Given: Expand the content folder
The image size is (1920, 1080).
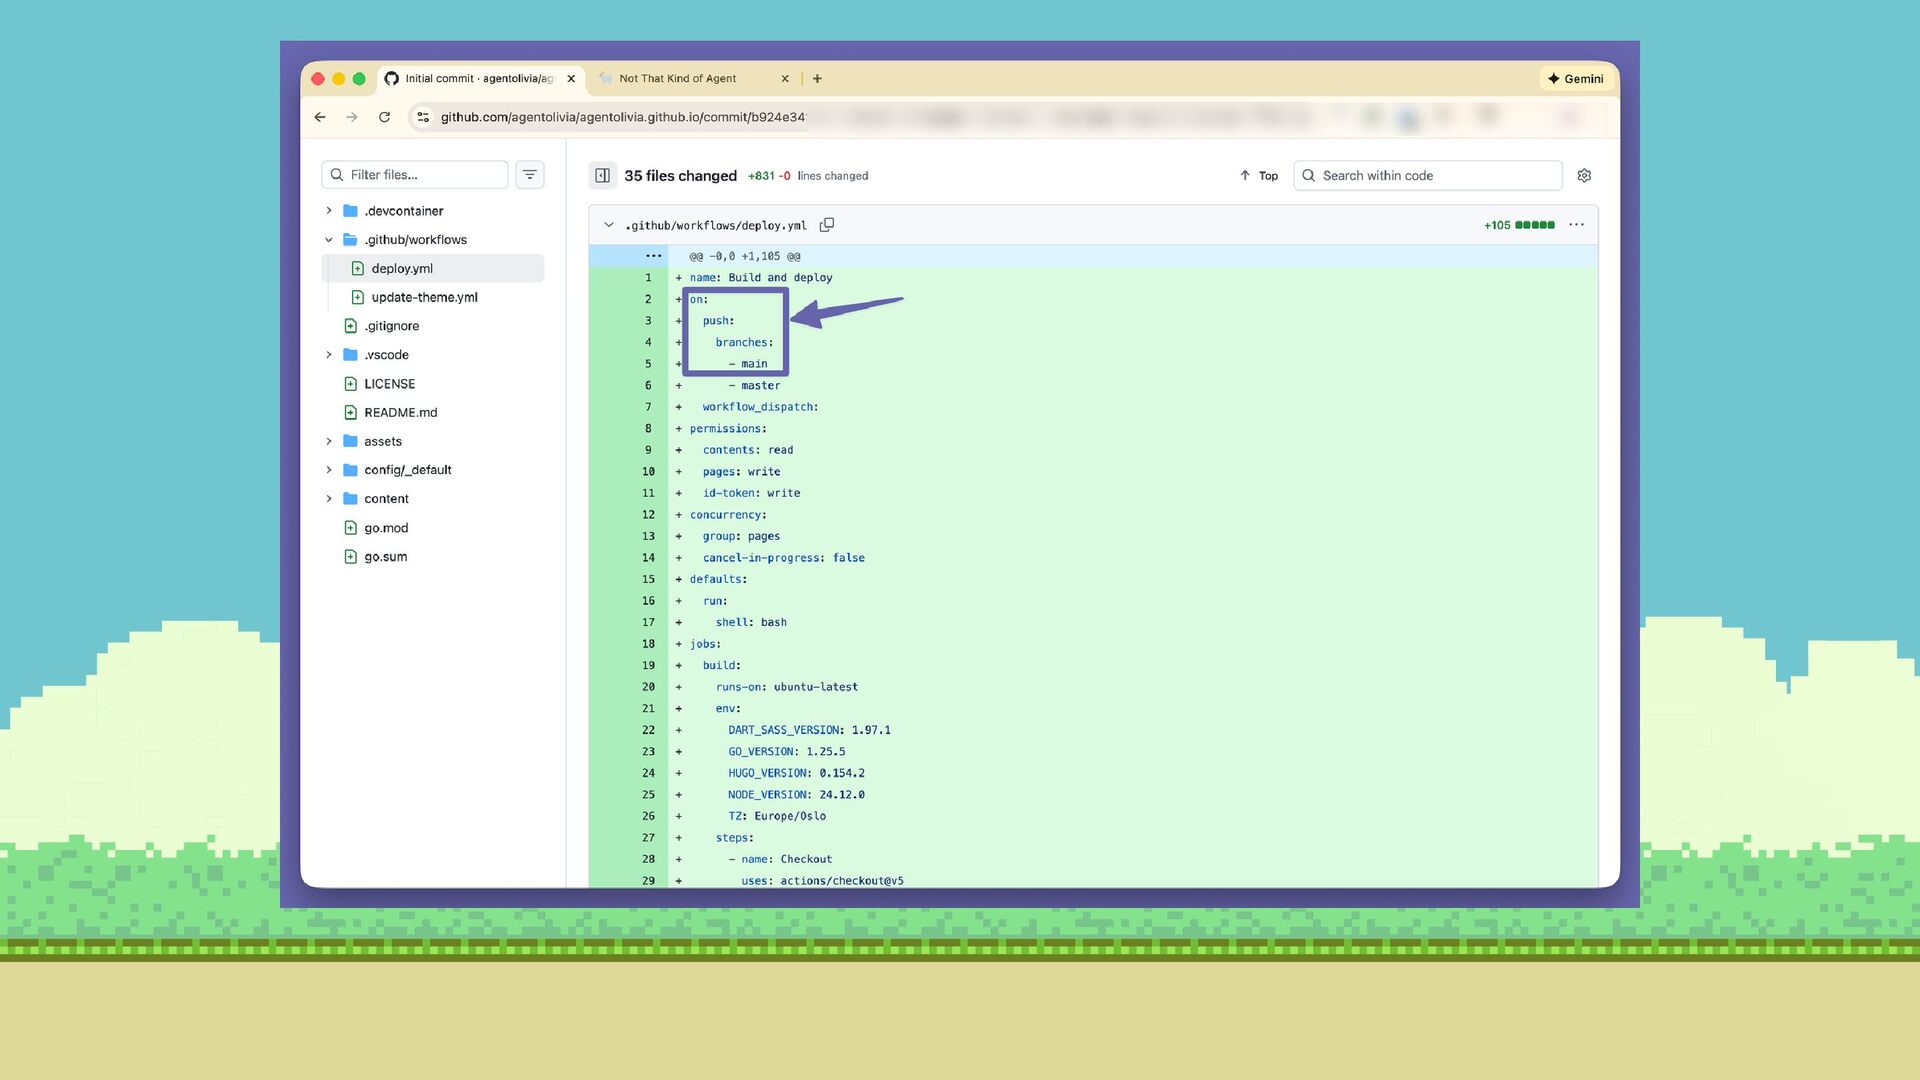Looking at the screenshot, I should [x=329, y=499].
